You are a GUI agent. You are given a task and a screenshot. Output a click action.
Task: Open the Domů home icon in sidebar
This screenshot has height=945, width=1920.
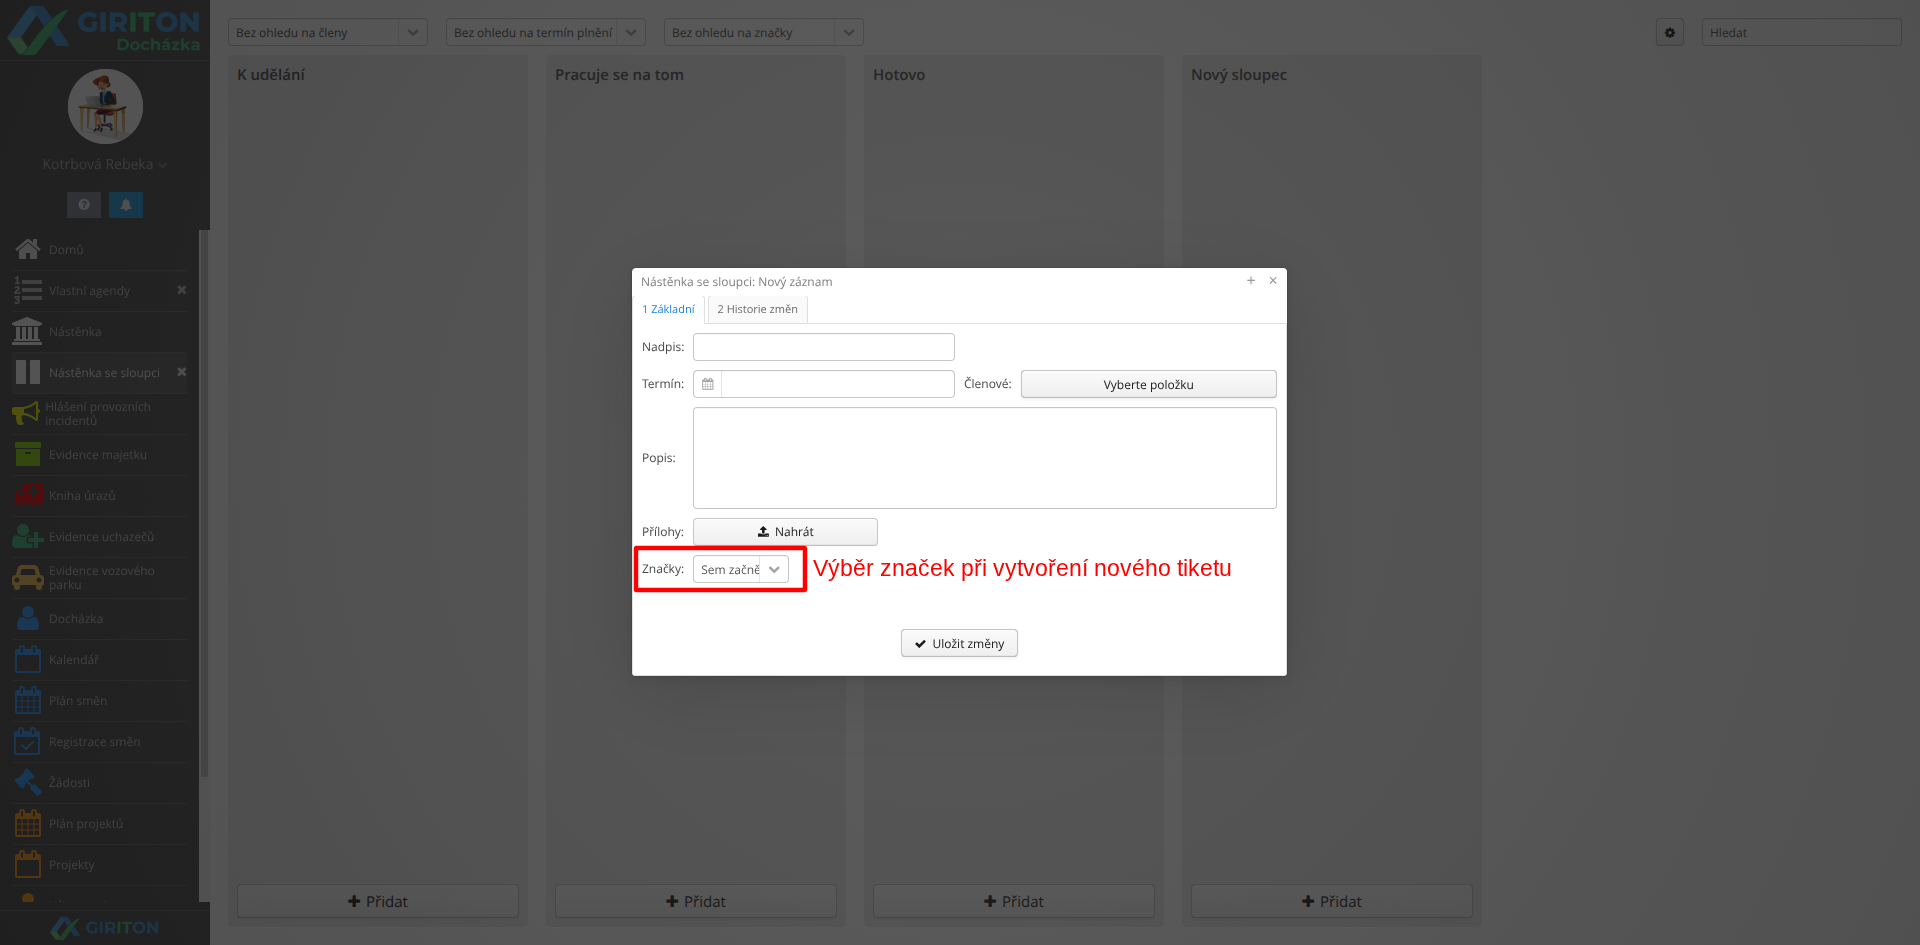[28, 249]
